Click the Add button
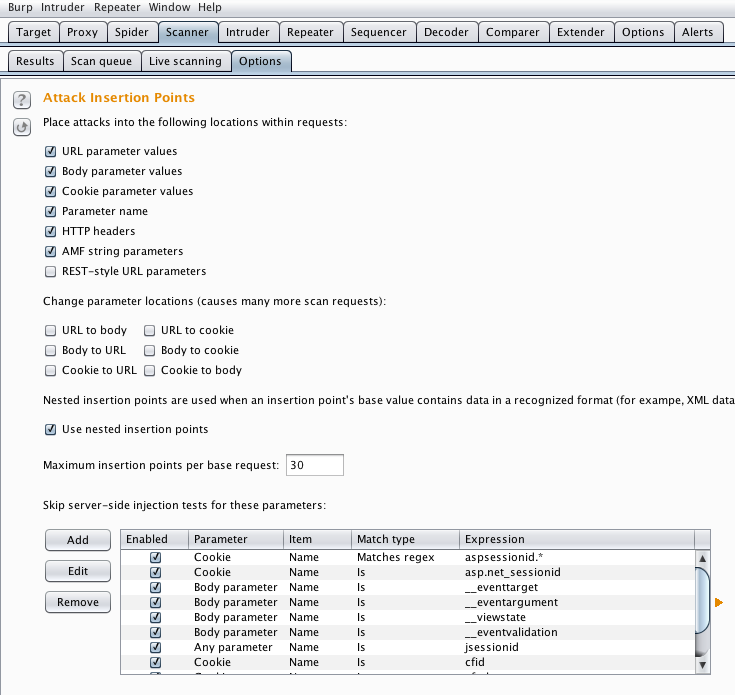Screen dimensions: 735x695 coord(78,540)
